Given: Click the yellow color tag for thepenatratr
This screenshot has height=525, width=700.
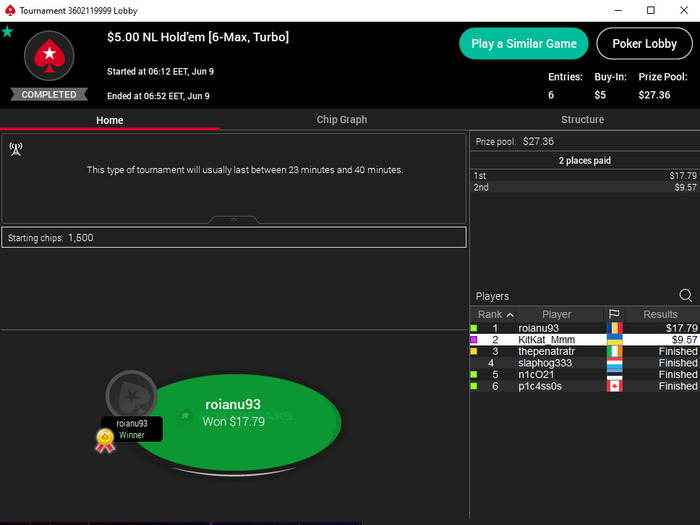Looking at the screenshot, I should click(474, 351).
